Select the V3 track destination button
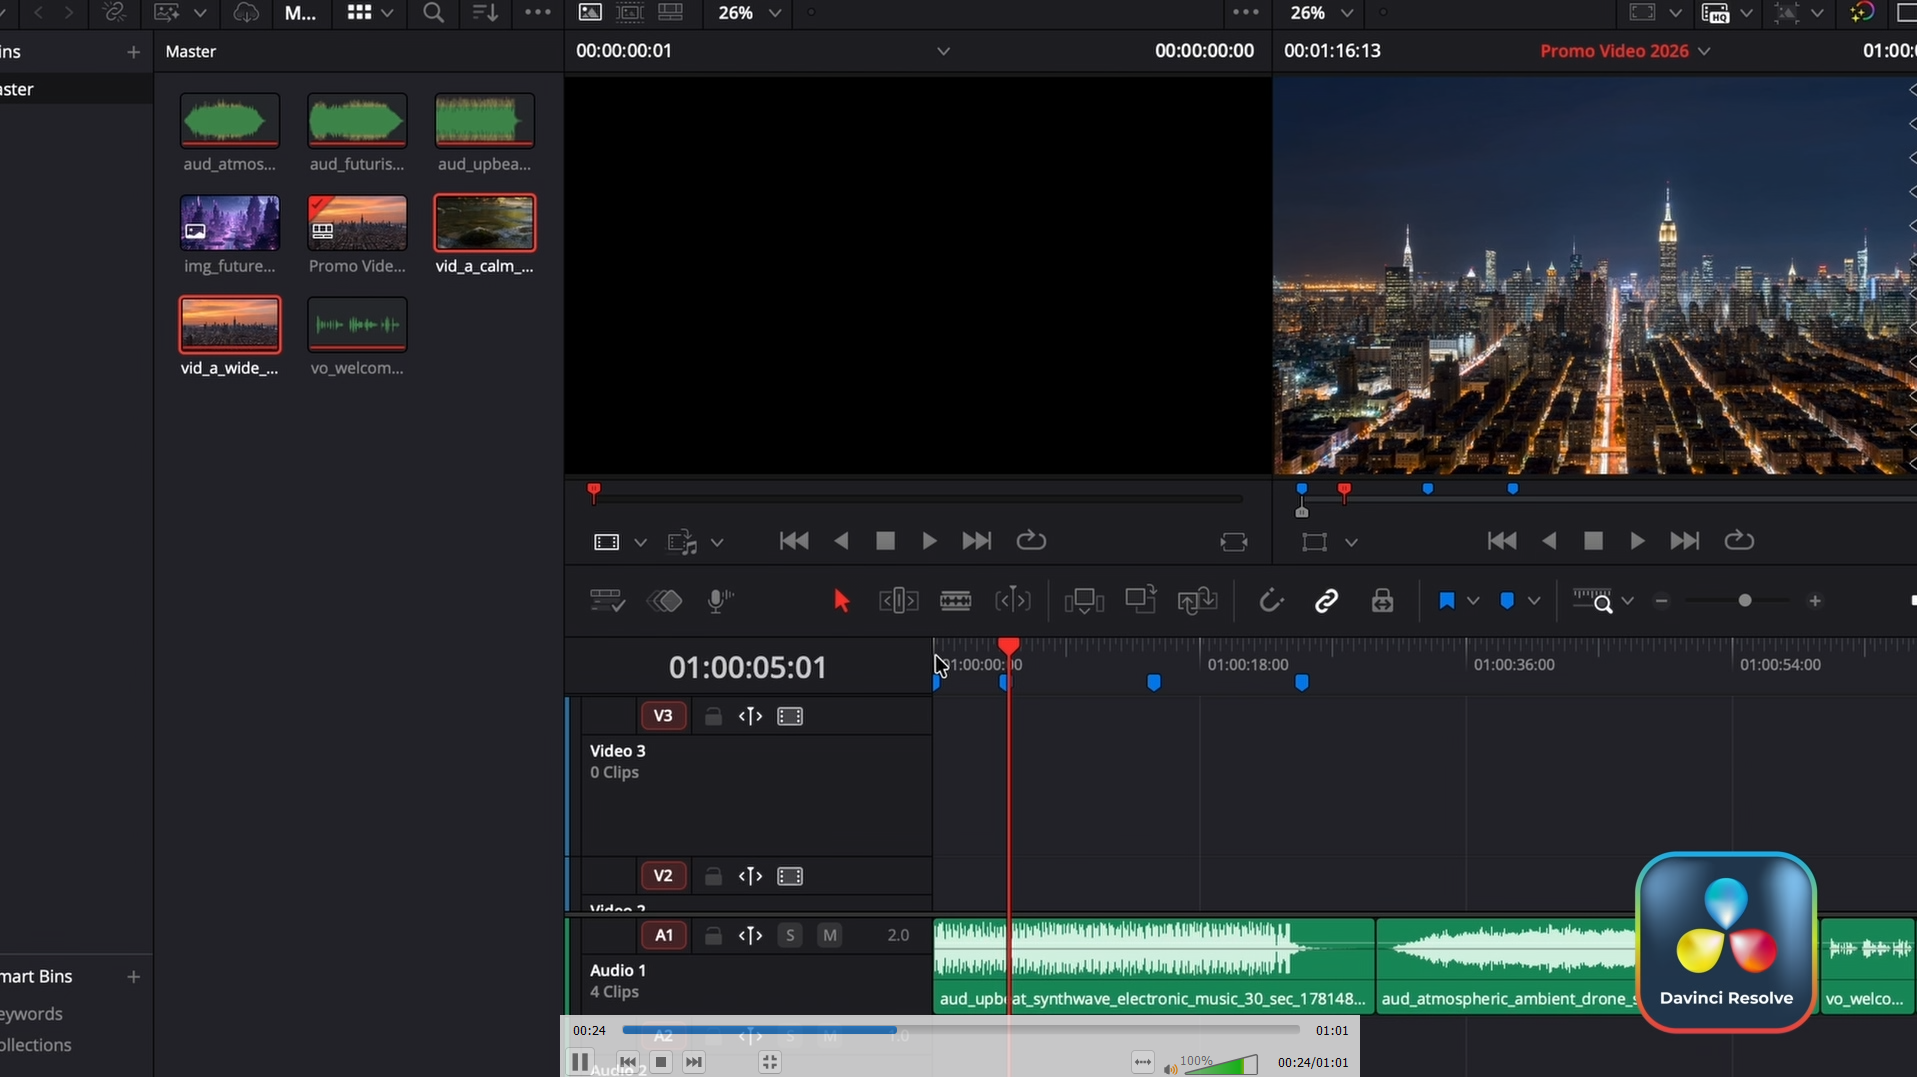The image size is (1917, 1077). (x=662, y=716)
